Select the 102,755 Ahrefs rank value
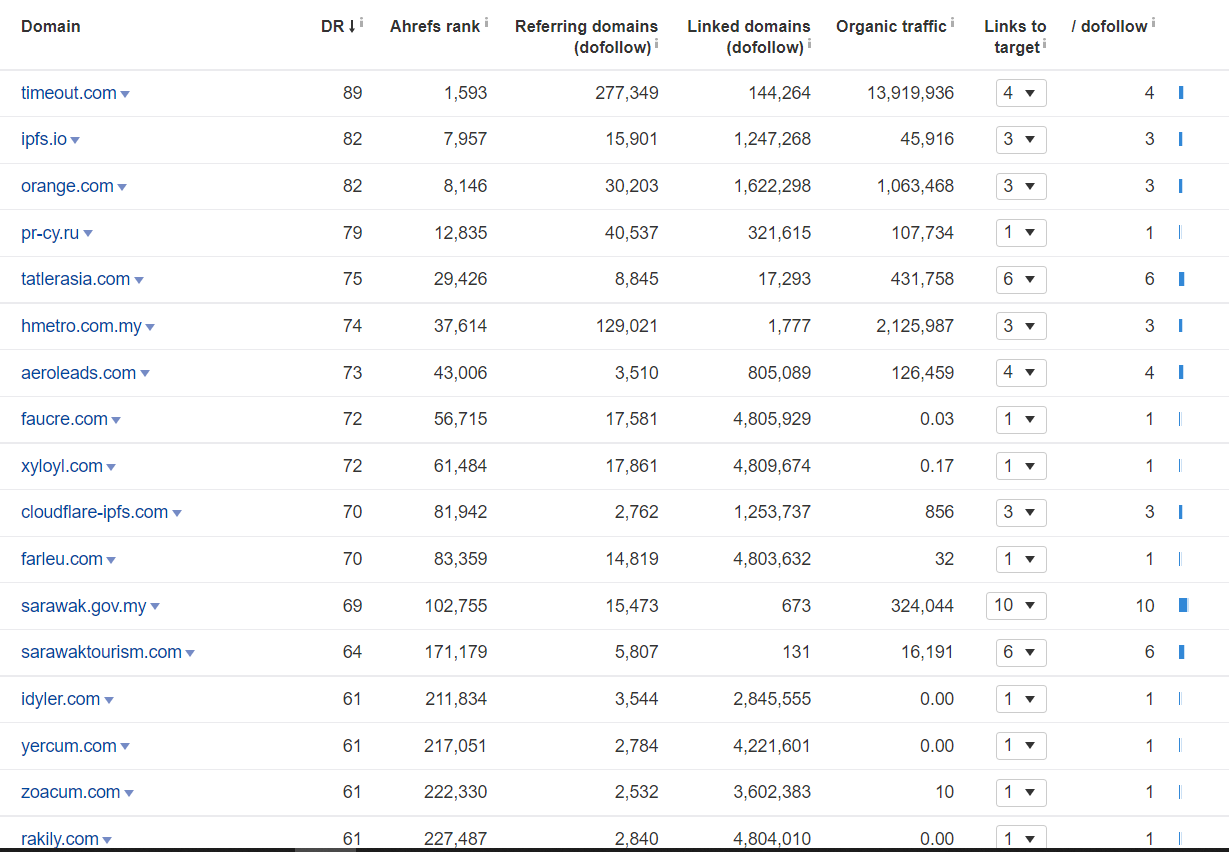The height and width of the screenshot is (852, 1229). click(x=456, y=606)
